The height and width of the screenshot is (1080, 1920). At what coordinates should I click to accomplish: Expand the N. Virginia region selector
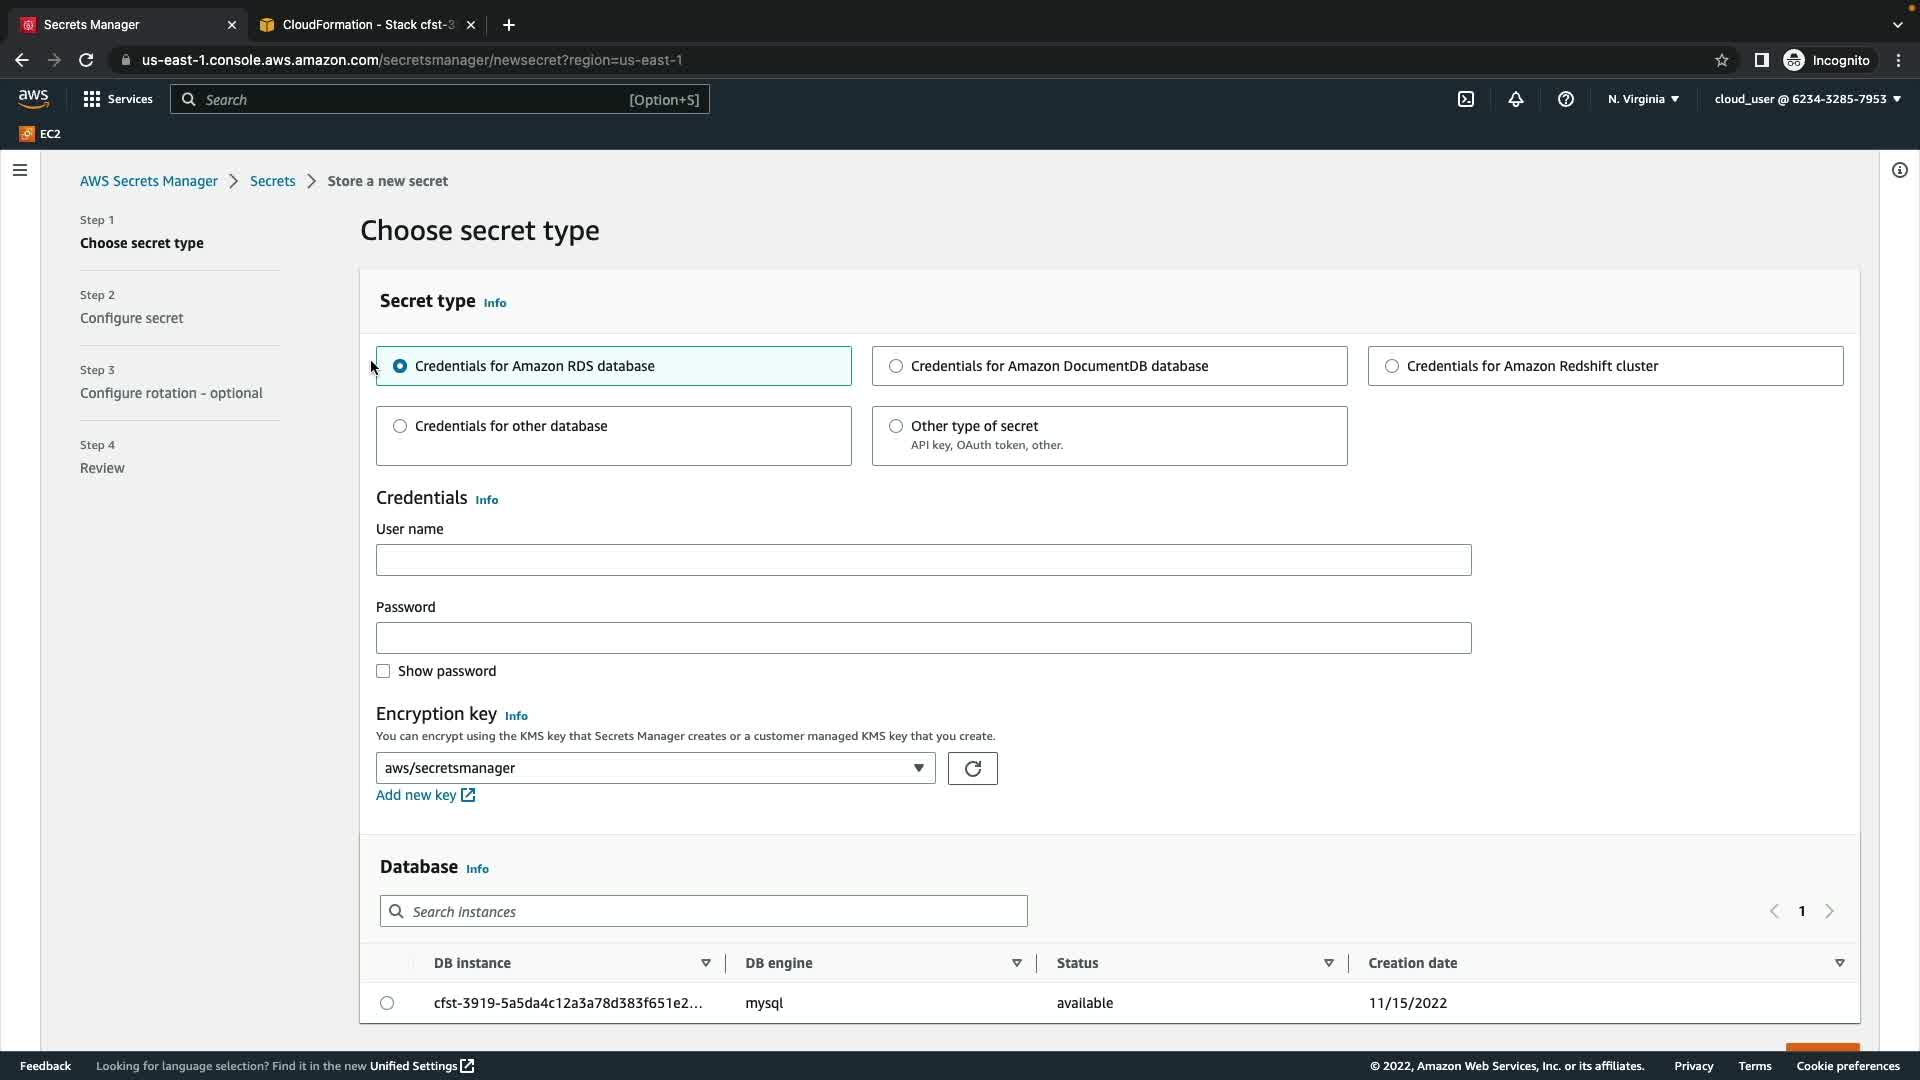(x=1643, y=99)
